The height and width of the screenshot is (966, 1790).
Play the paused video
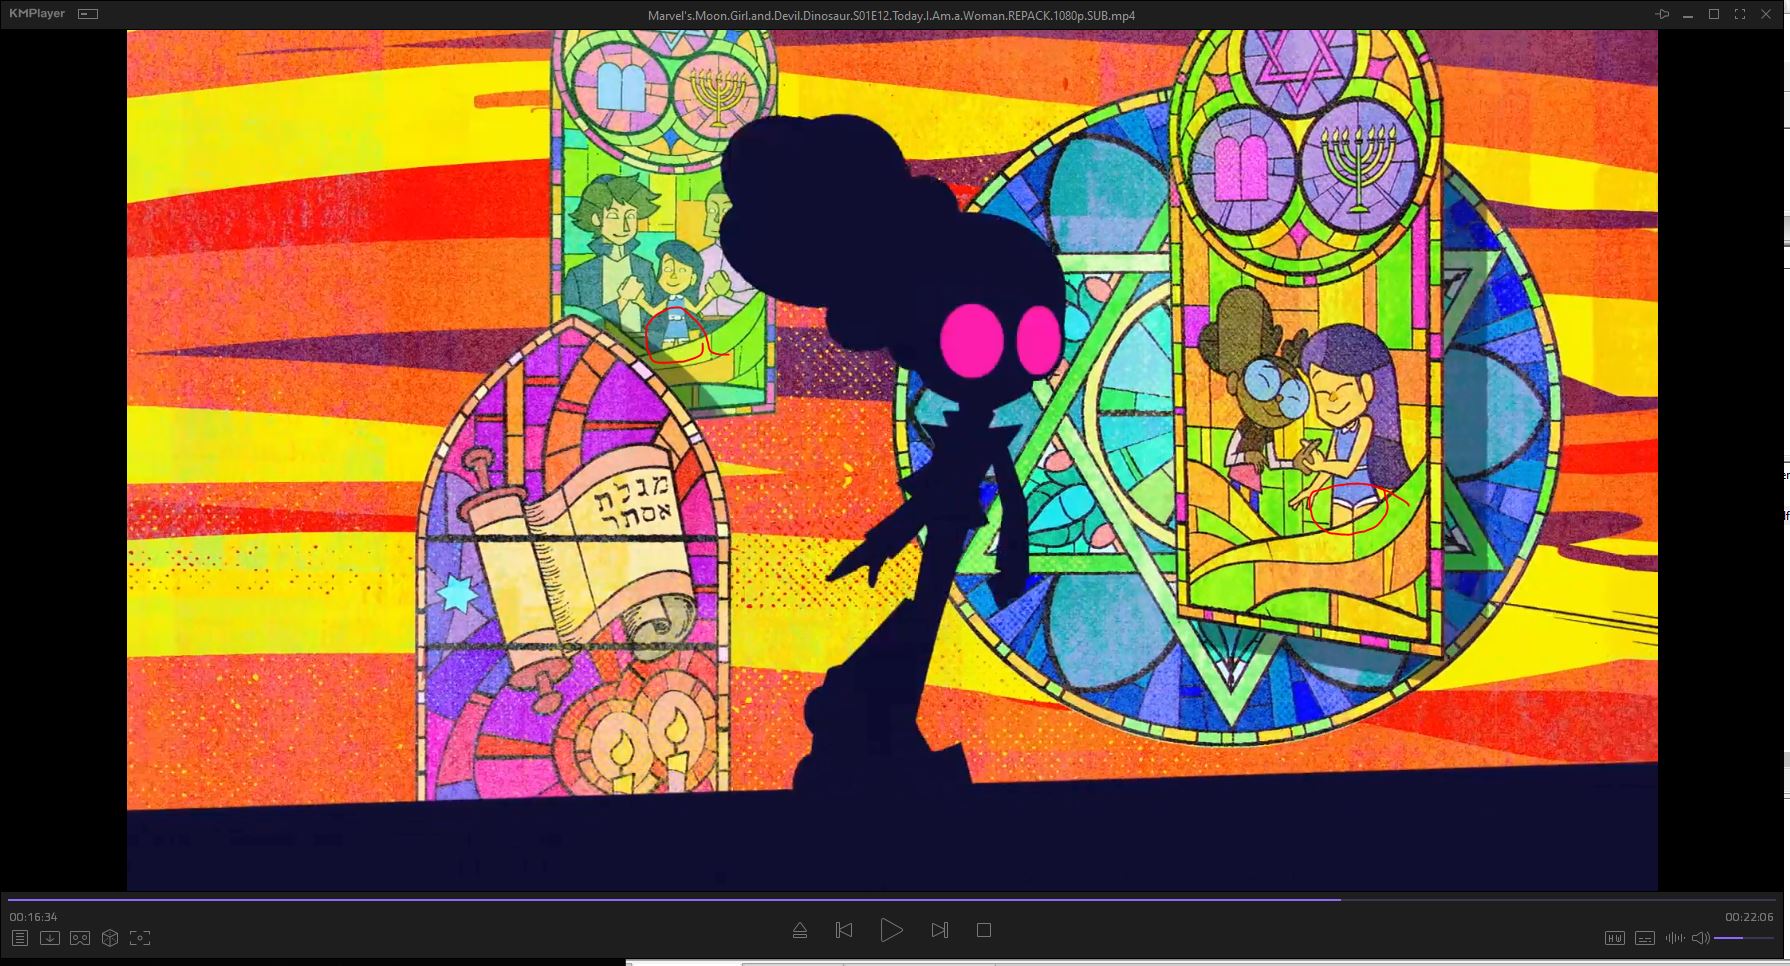[891, 931]
